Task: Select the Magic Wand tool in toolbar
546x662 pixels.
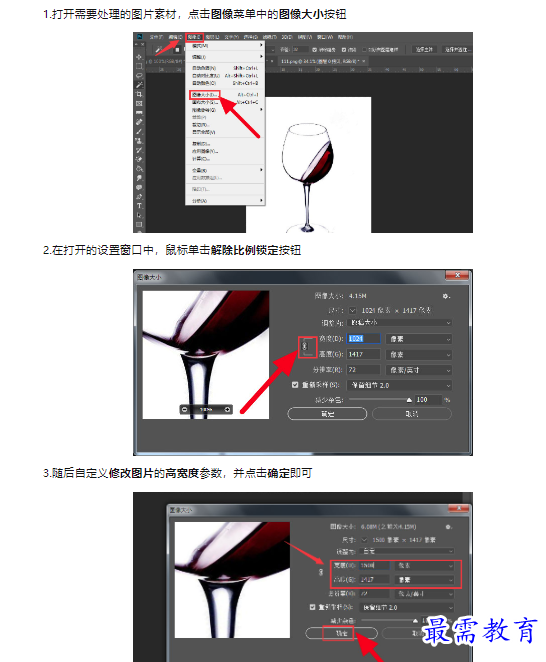Action: 139,84
